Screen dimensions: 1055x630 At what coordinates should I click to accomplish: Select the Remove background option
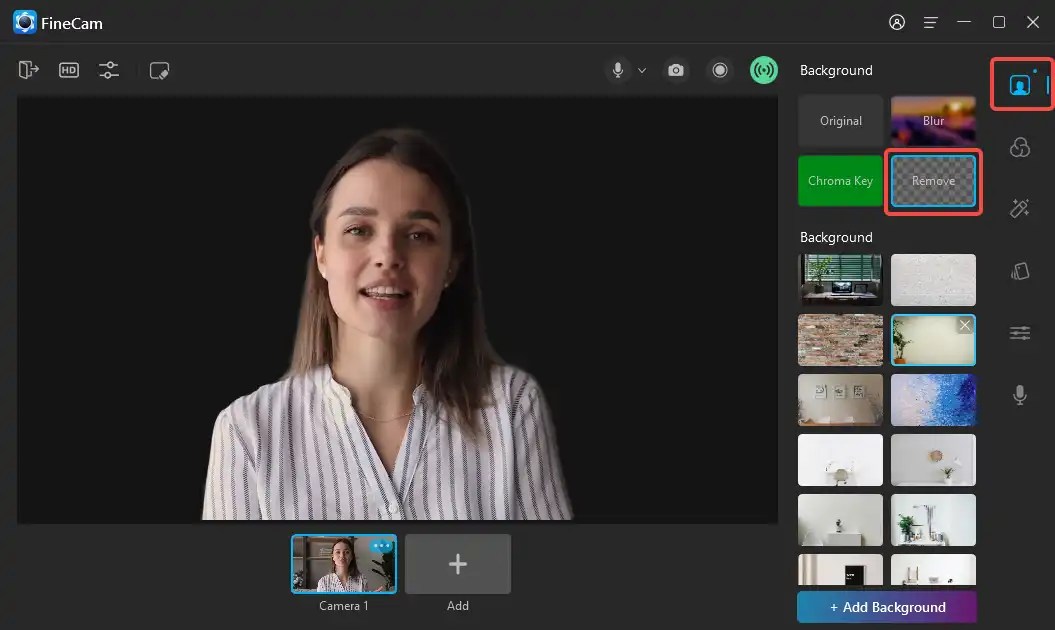coord(933,181)
